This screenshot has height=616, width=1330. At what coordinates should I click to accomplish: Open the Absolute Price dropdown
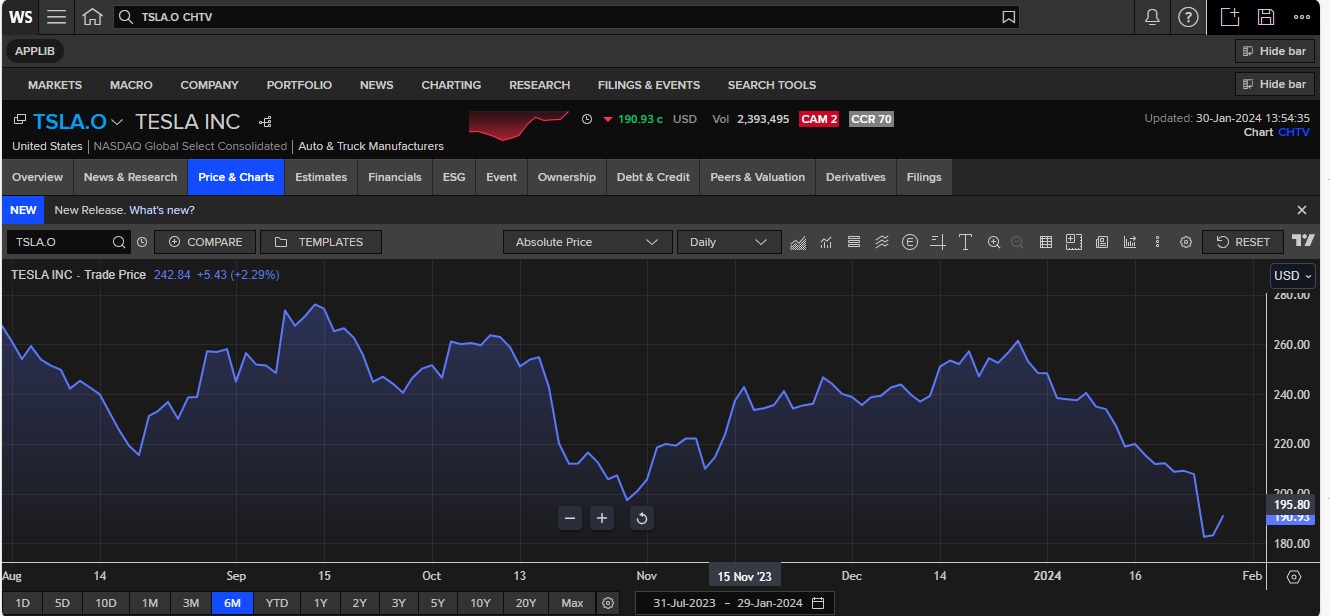coord(586,242)
